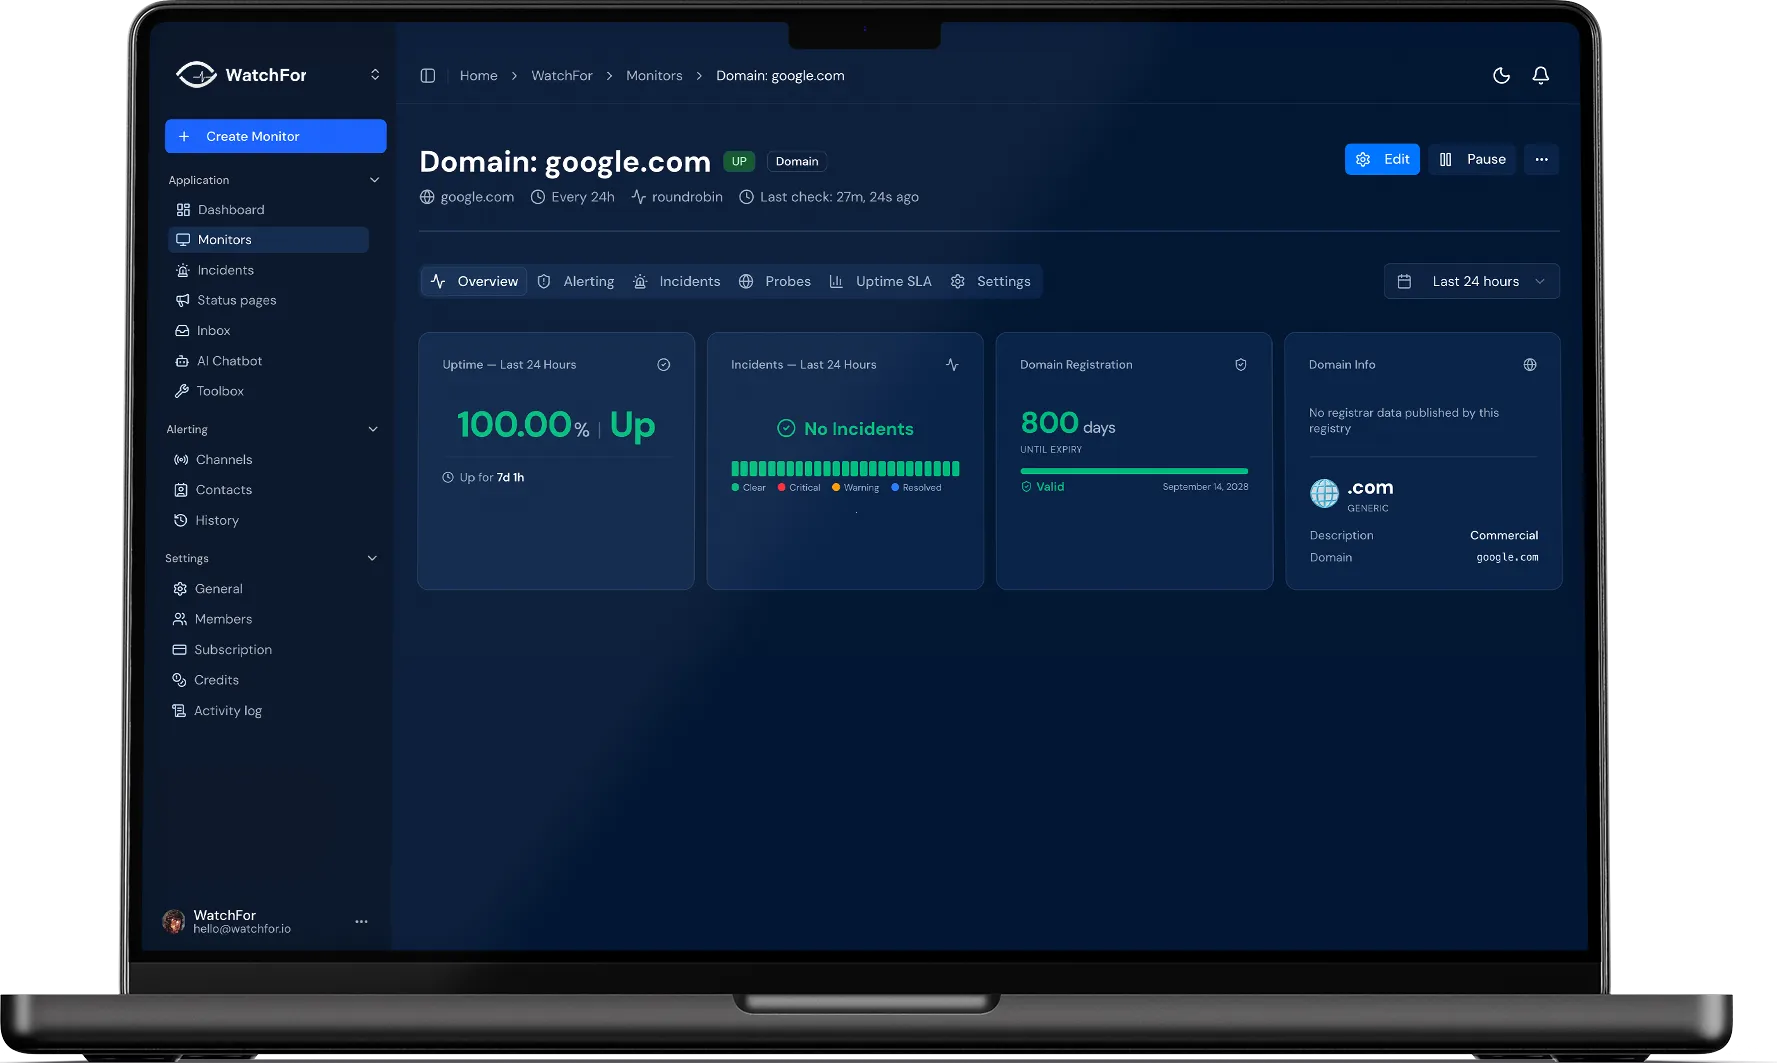Switch to the monitor Settings tab
The width and height of the screenshot is (1777, 1063).
991,282
